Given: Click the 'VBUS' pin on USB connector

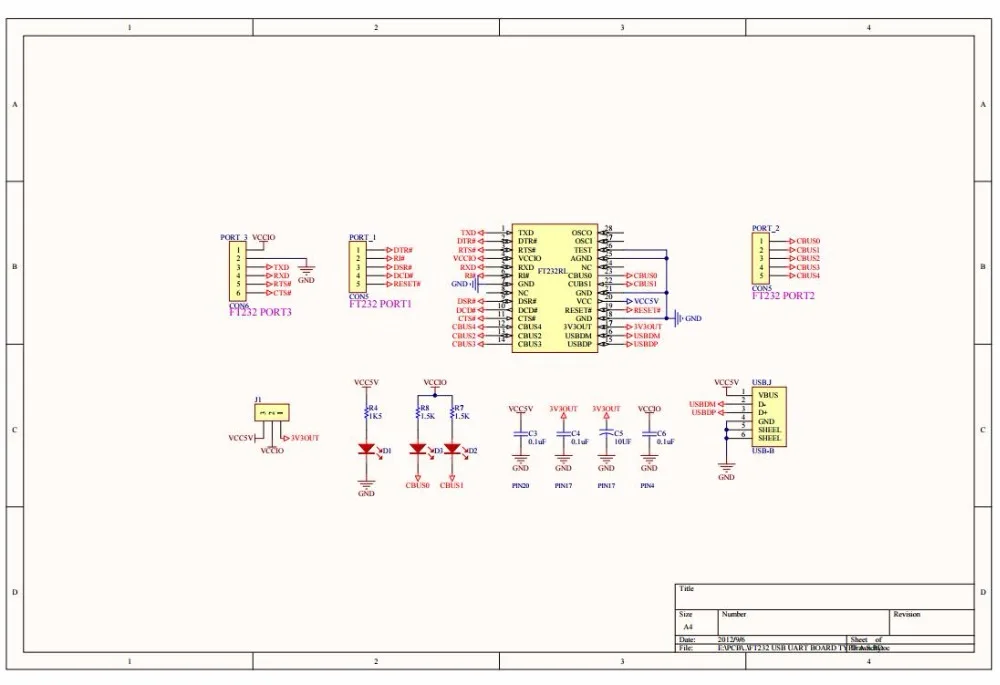Looking at the screenshot, I should 768,395.
